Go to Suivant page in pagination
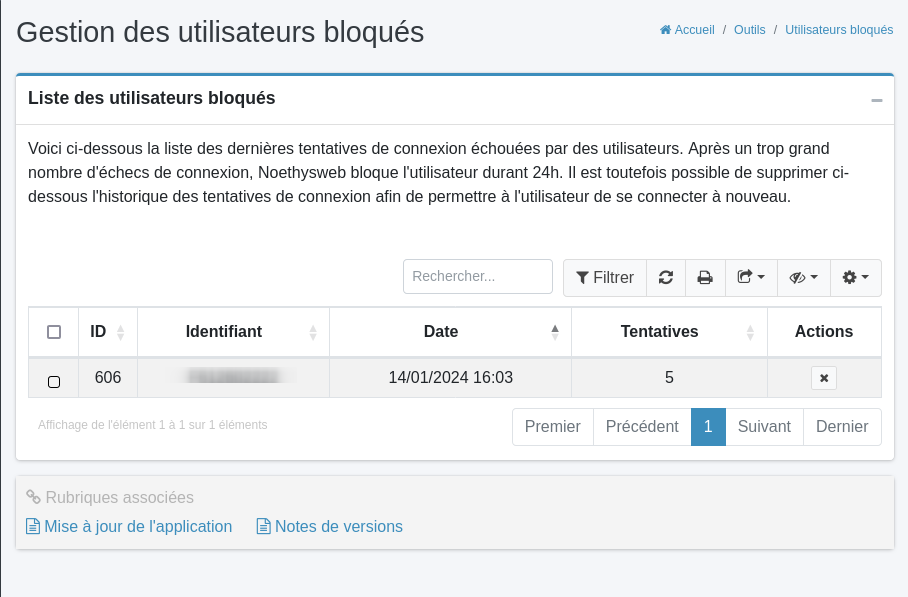The image size is (908, 597). click(764, 427)
